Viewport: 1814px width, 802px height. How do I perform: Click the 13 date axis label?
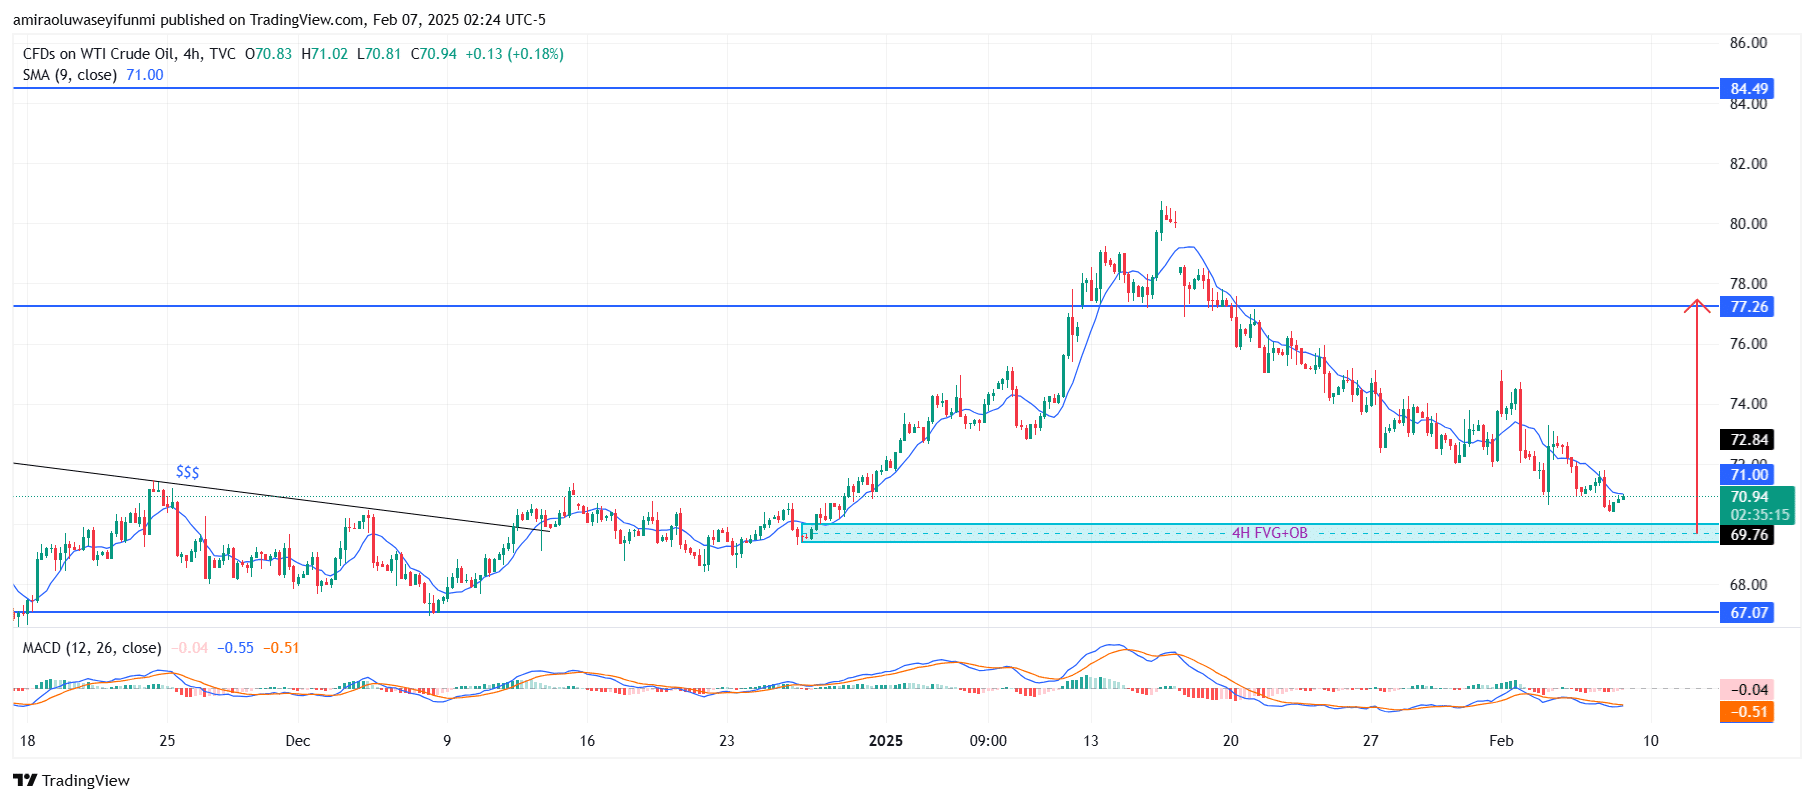pos(1090,741)
